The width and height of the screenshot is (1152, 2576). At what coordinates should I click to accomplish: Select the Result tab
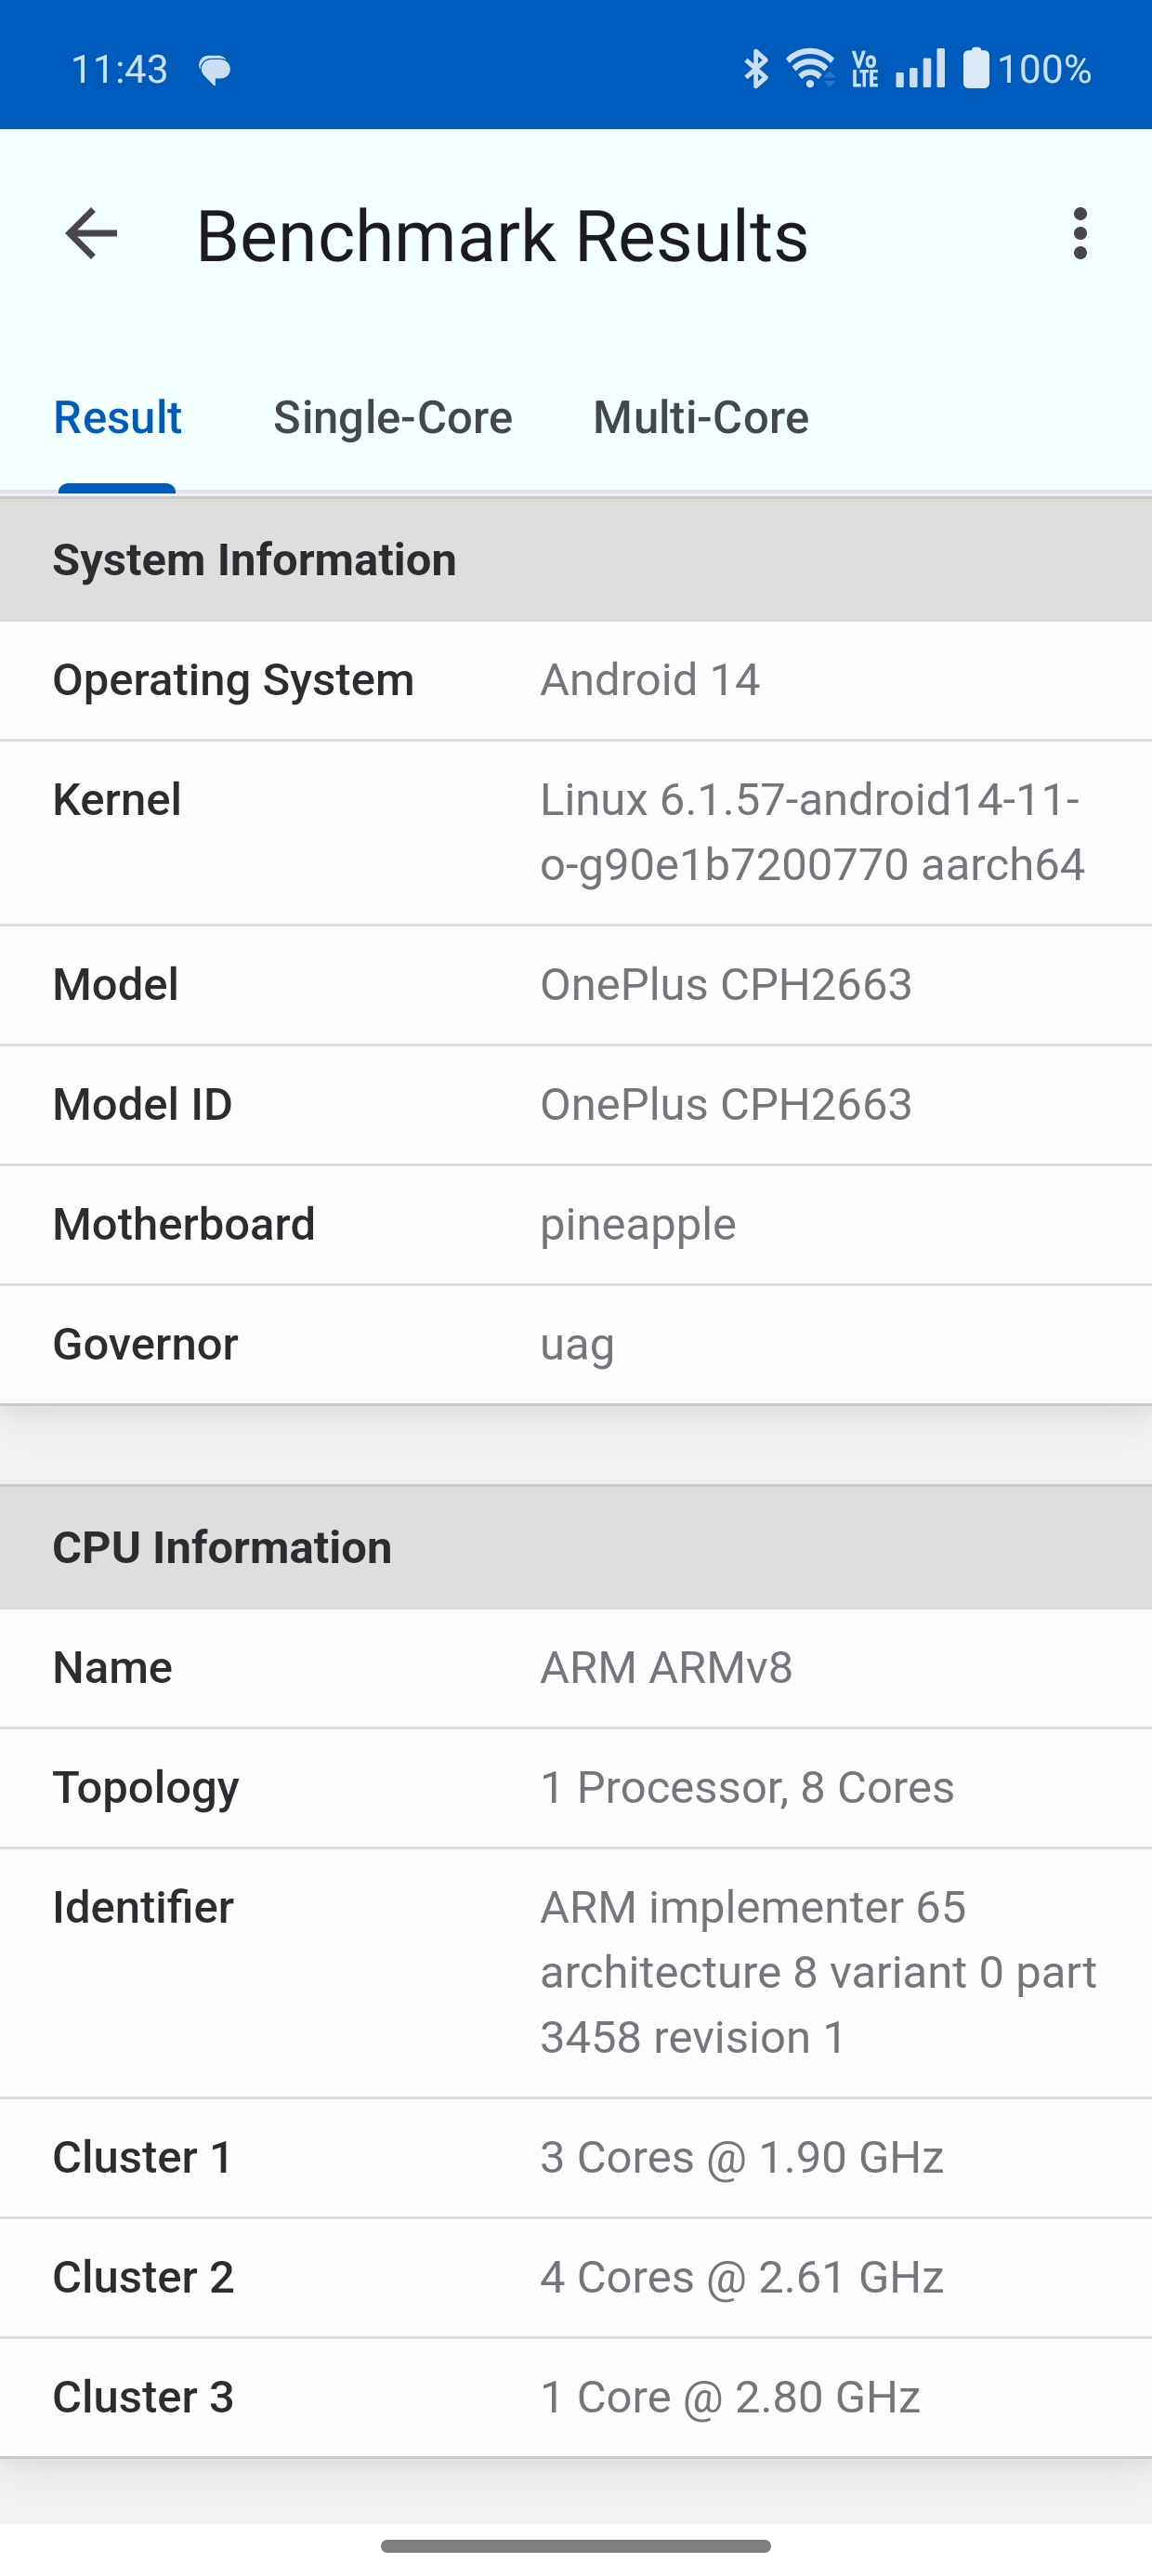tap(117, 417)
